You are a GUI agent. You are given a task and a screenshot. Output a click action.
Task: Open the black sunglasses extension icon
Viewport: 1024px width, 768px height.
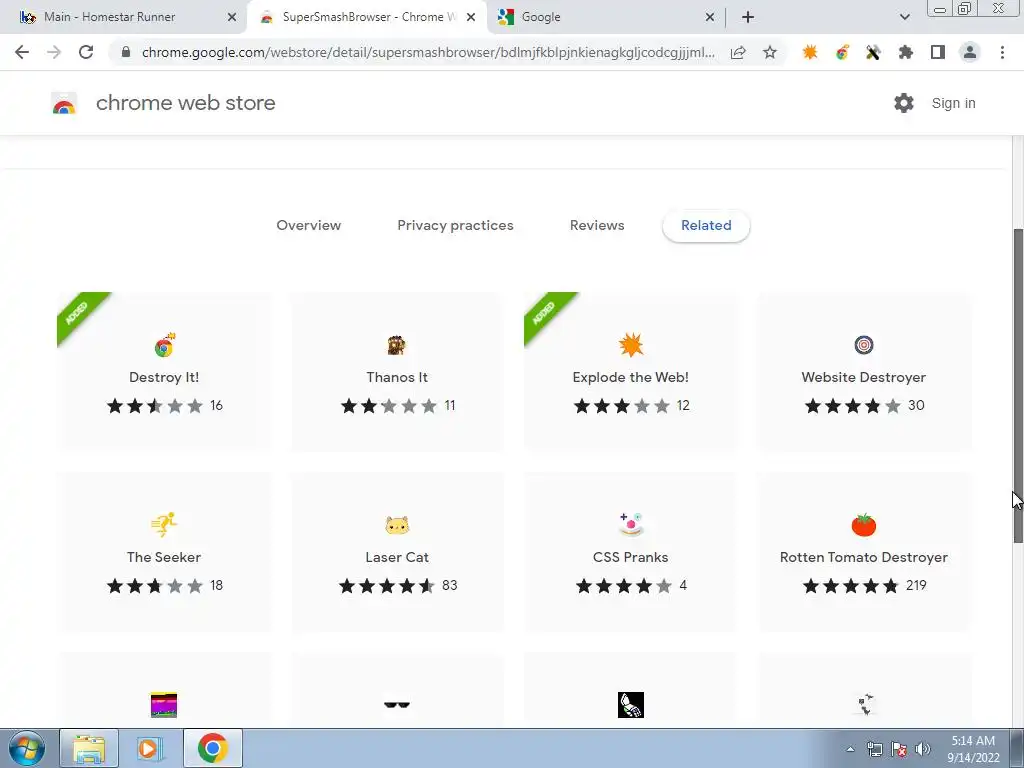coord(396,705)
